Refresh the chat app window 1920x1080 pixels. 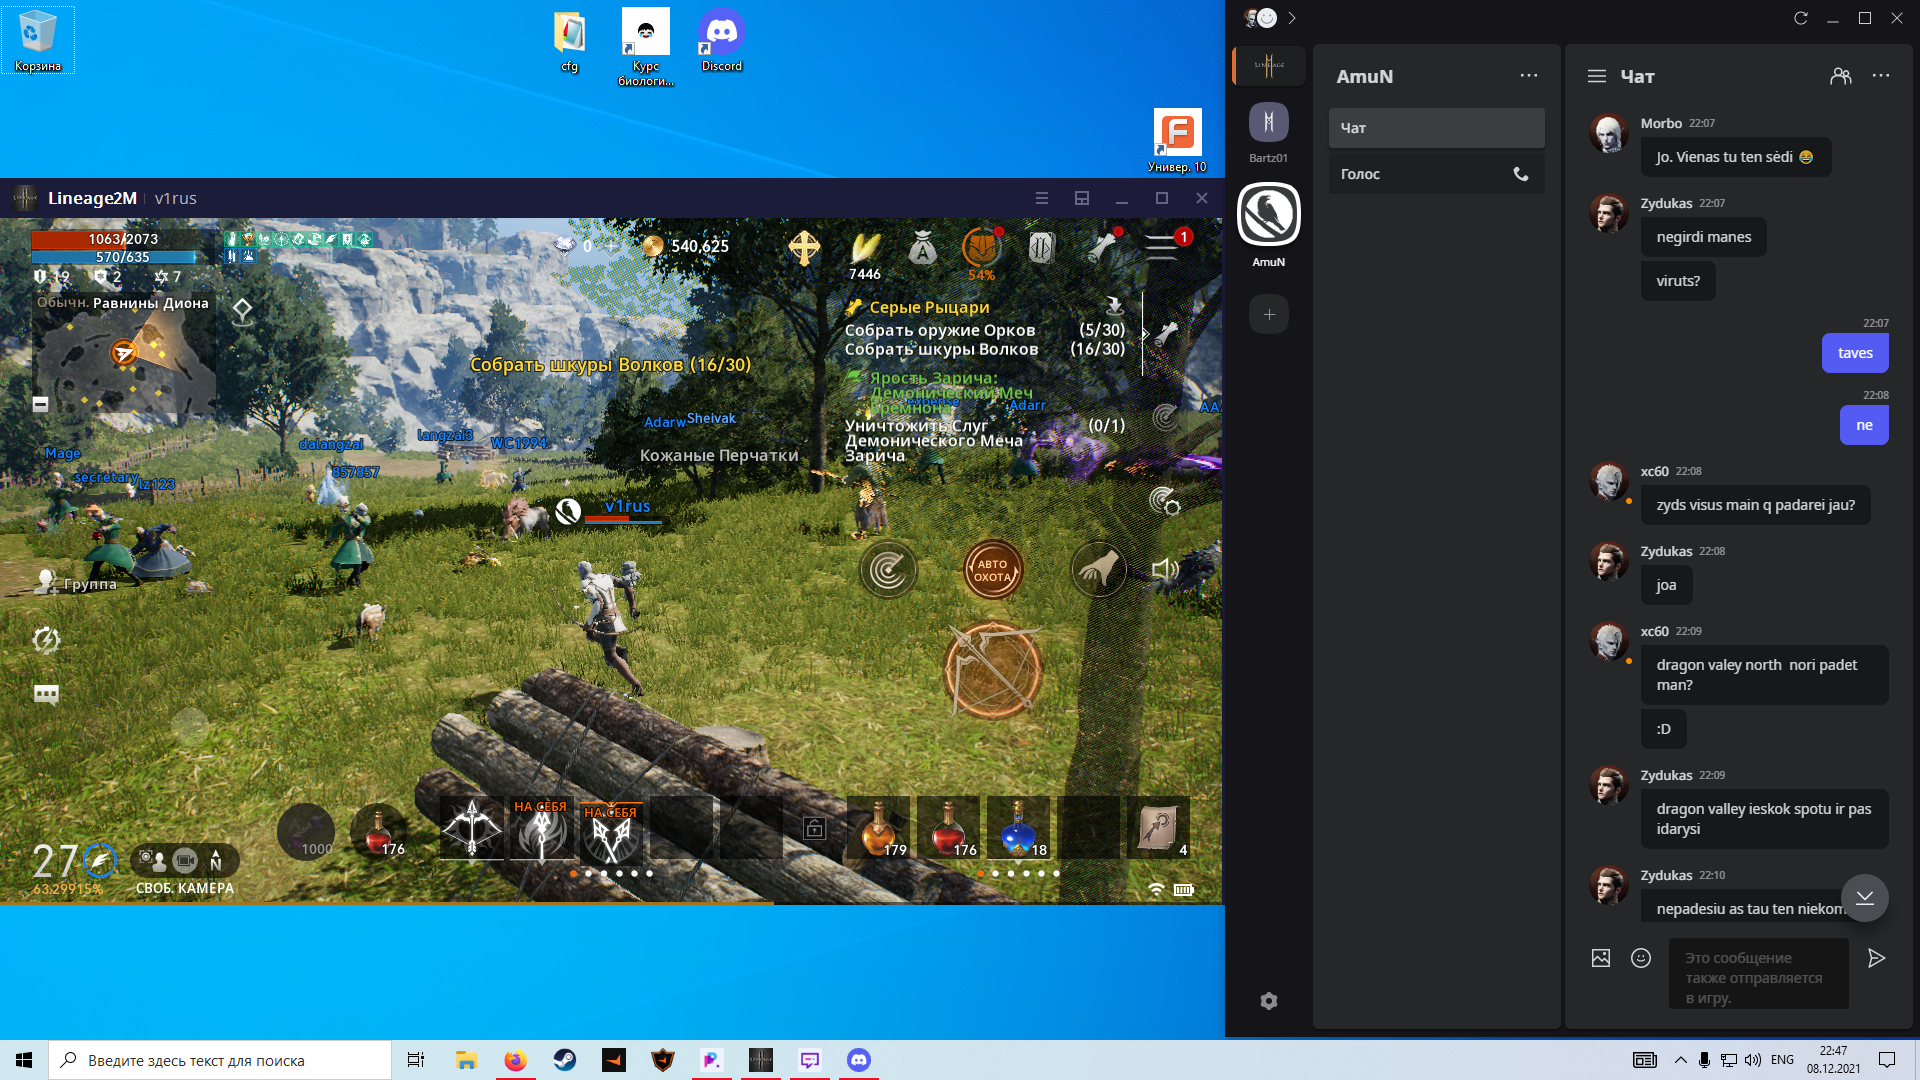tap(1801, 18)
